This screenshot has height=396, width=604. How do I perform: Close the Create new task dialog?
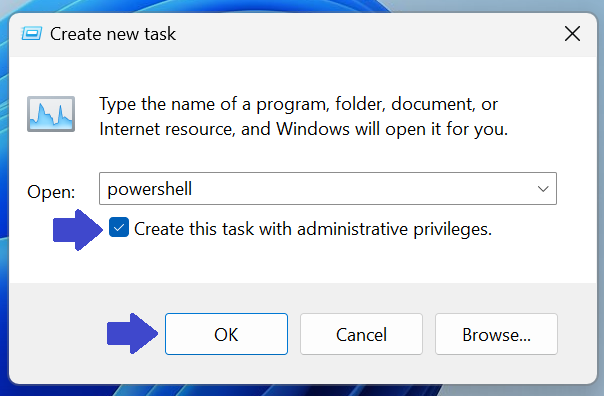pyautogui.click(x=572, y=34)
